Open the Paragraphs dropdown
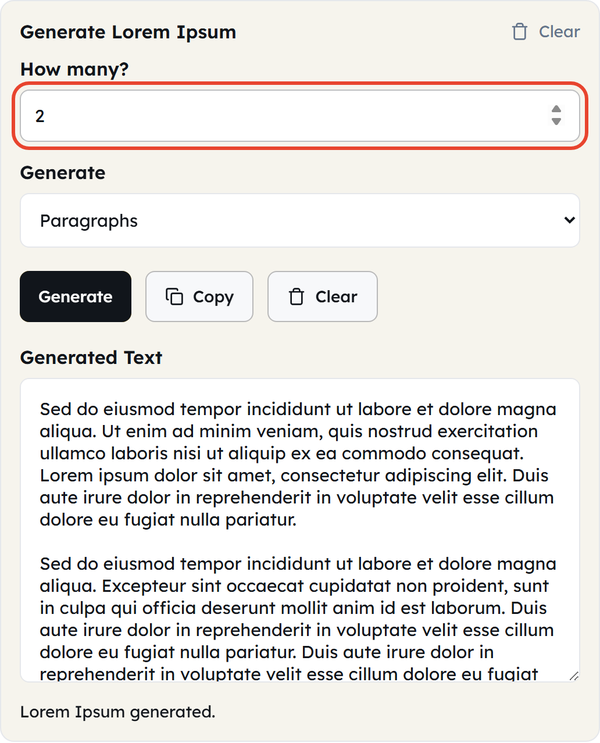 click(x=300, y=220)
